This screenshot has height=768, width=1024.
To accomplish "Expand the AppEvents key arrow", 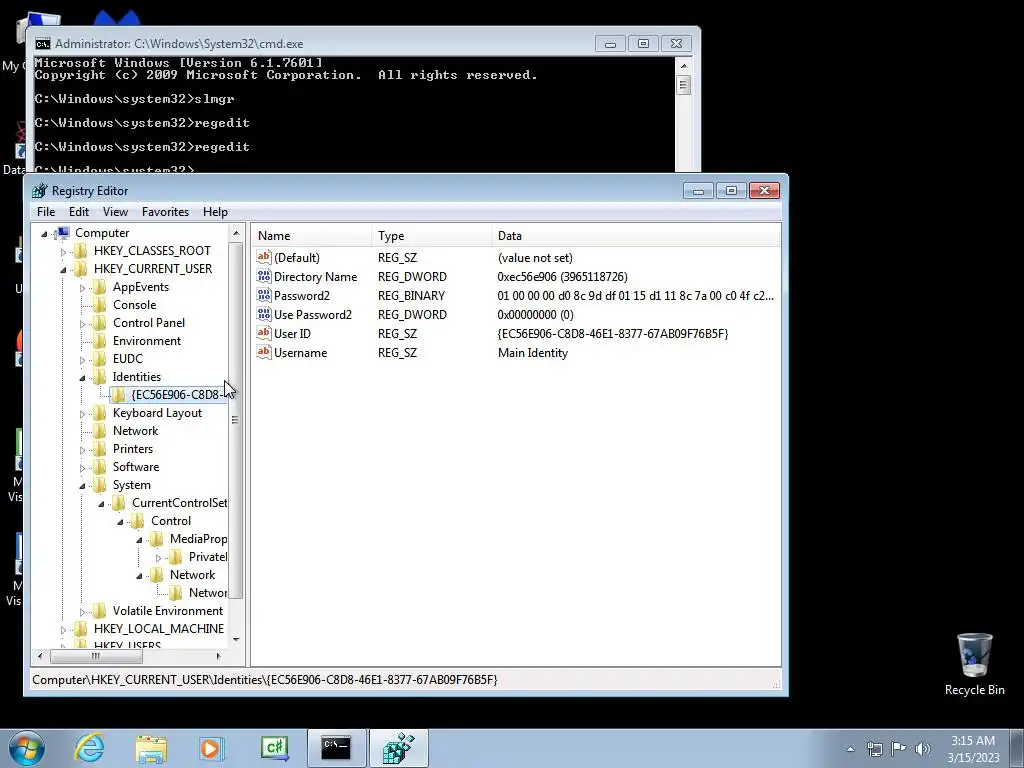I will tap(82, 288).
